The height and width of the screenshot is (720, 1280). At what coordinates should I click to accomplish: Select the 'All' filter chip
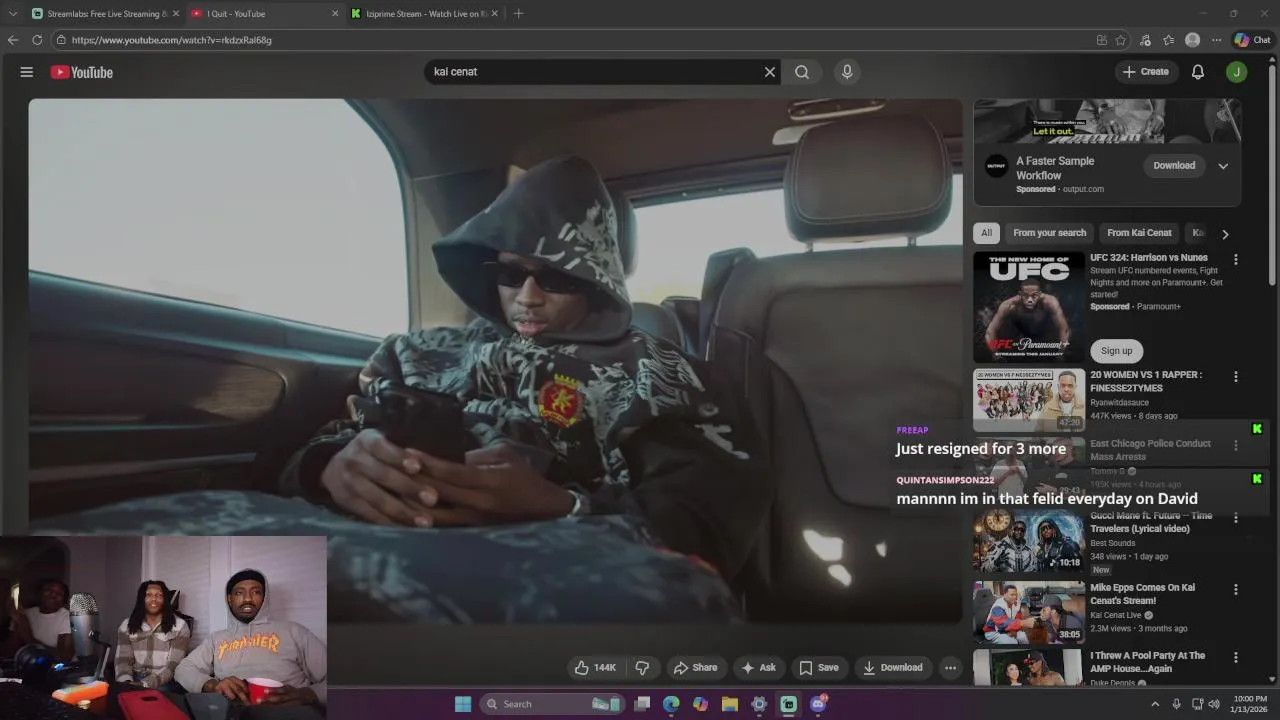987,233
